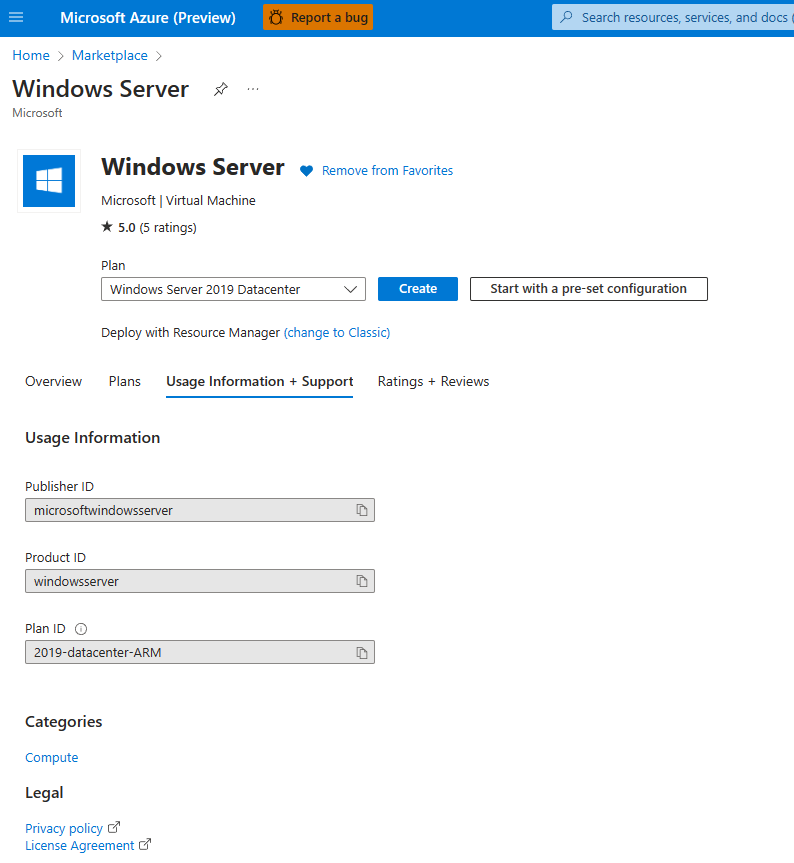Image resolution: width=794 pixels, height=863 pixels.
Task: Pin Windows Server to dashboard
Action: [x=221, y=89]
